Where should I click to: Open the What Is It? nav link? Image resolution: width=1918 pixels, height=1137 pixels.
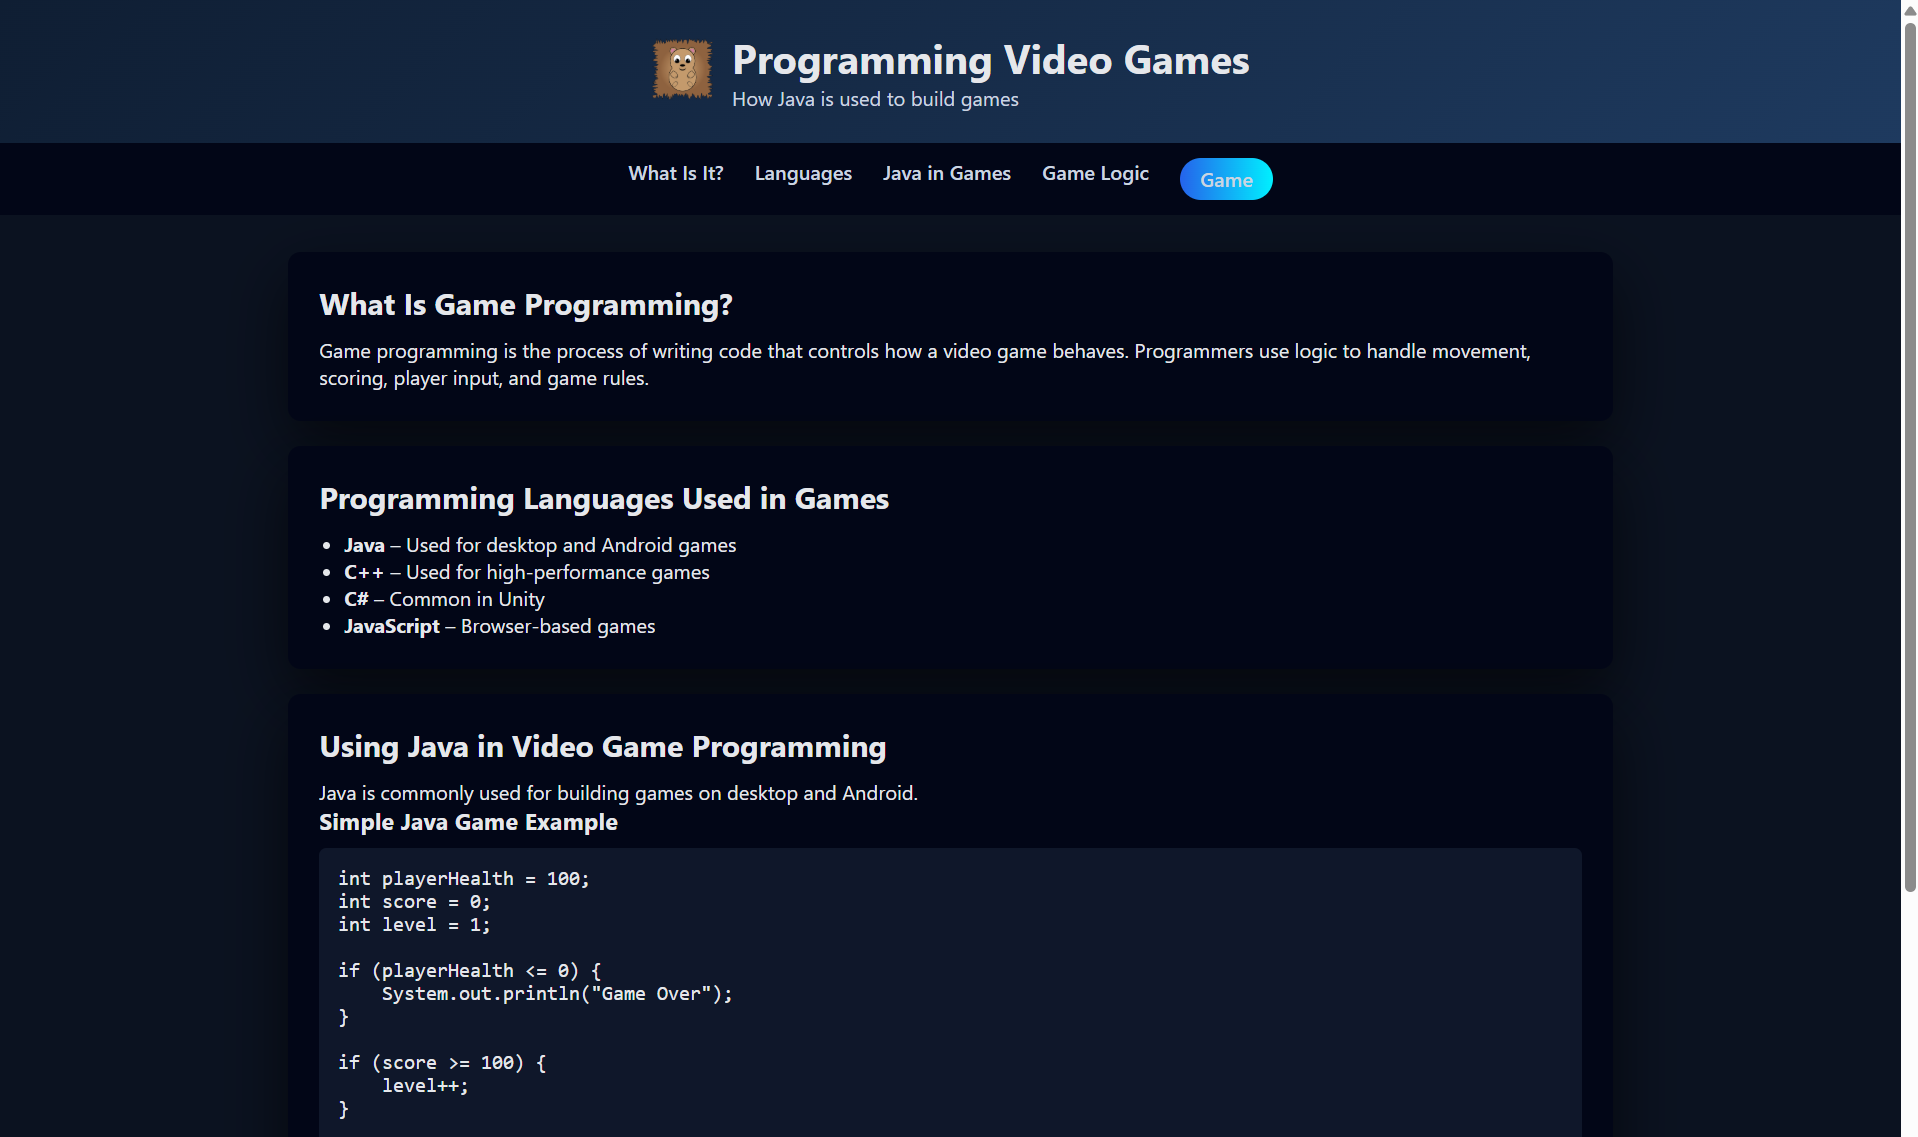676,174
